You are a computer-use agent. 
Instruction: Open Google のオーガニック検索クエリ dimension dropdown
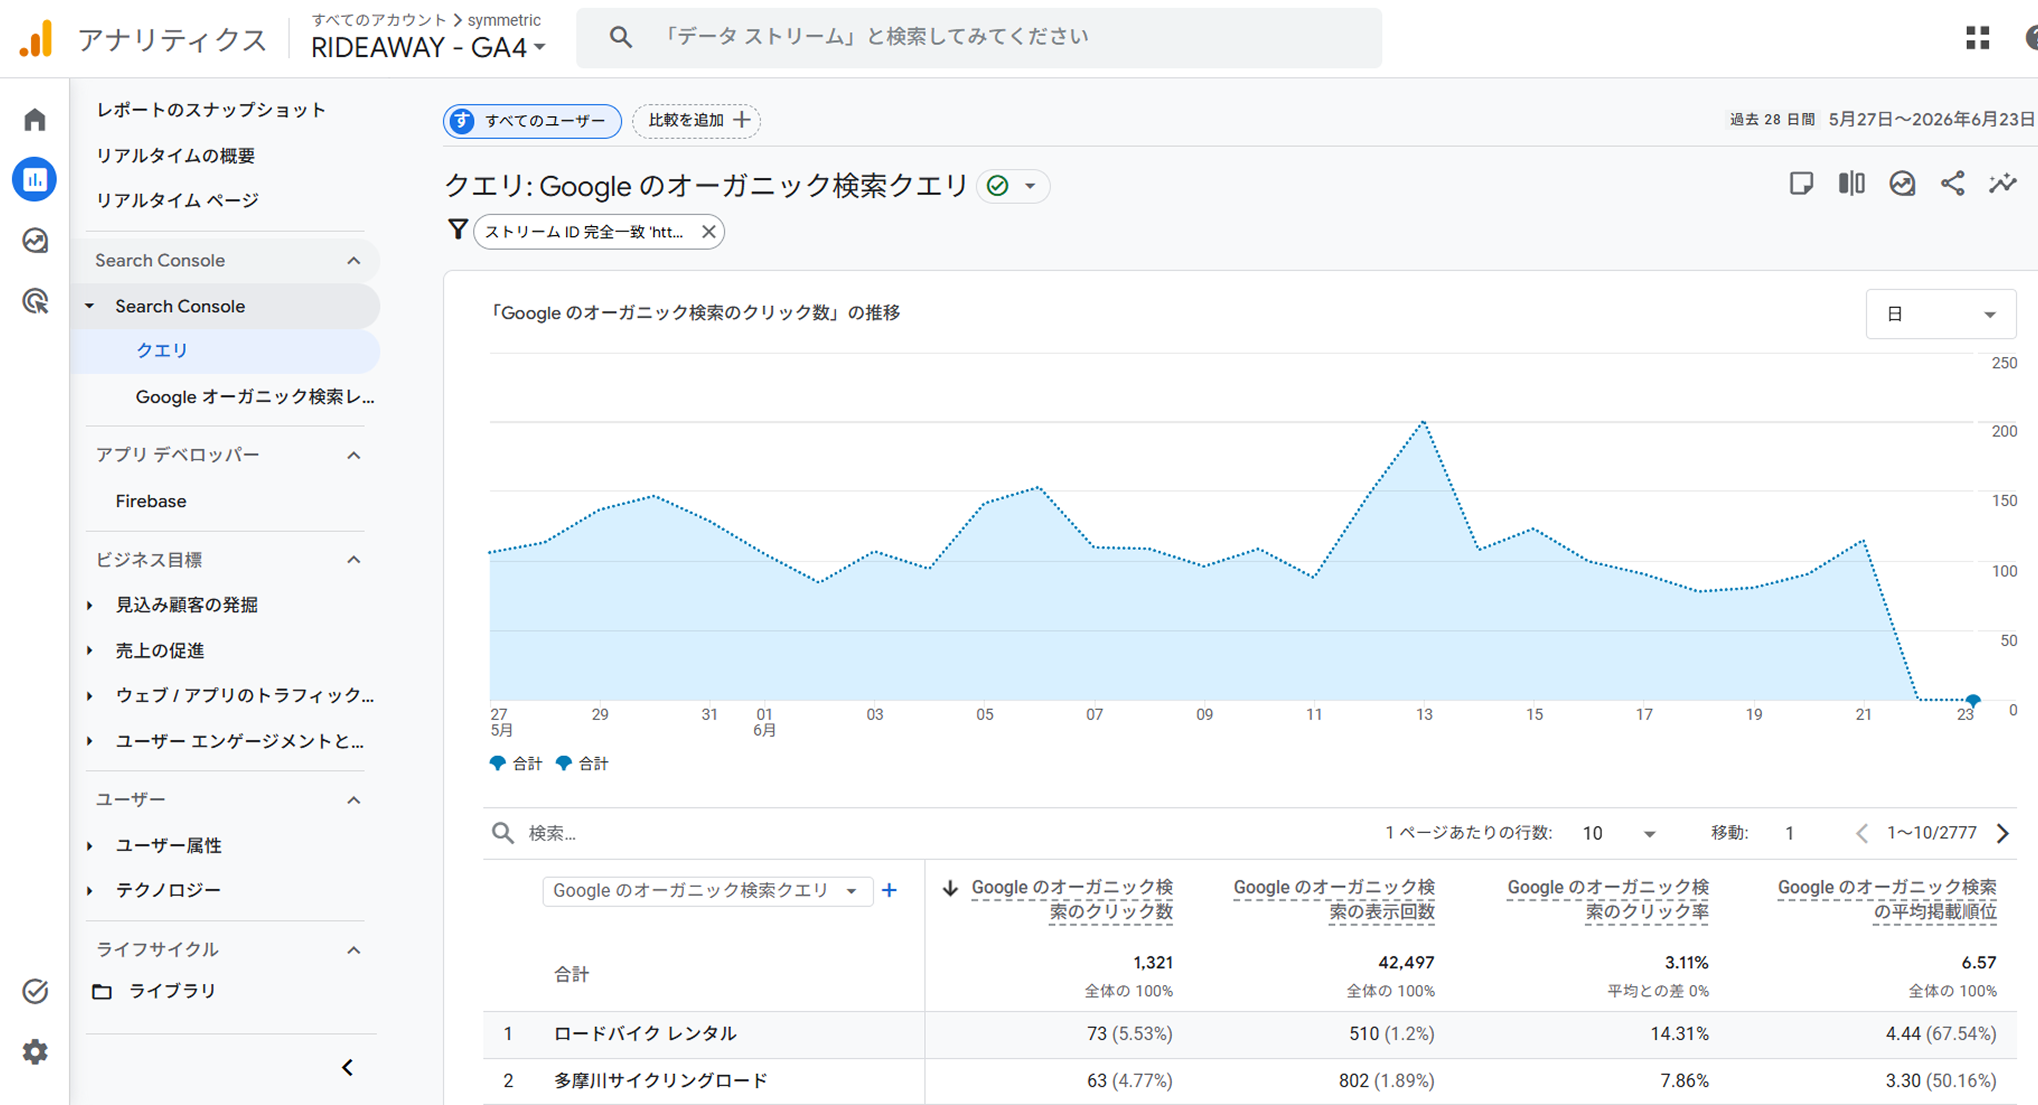pyautogui.click(x=707, y=890)
